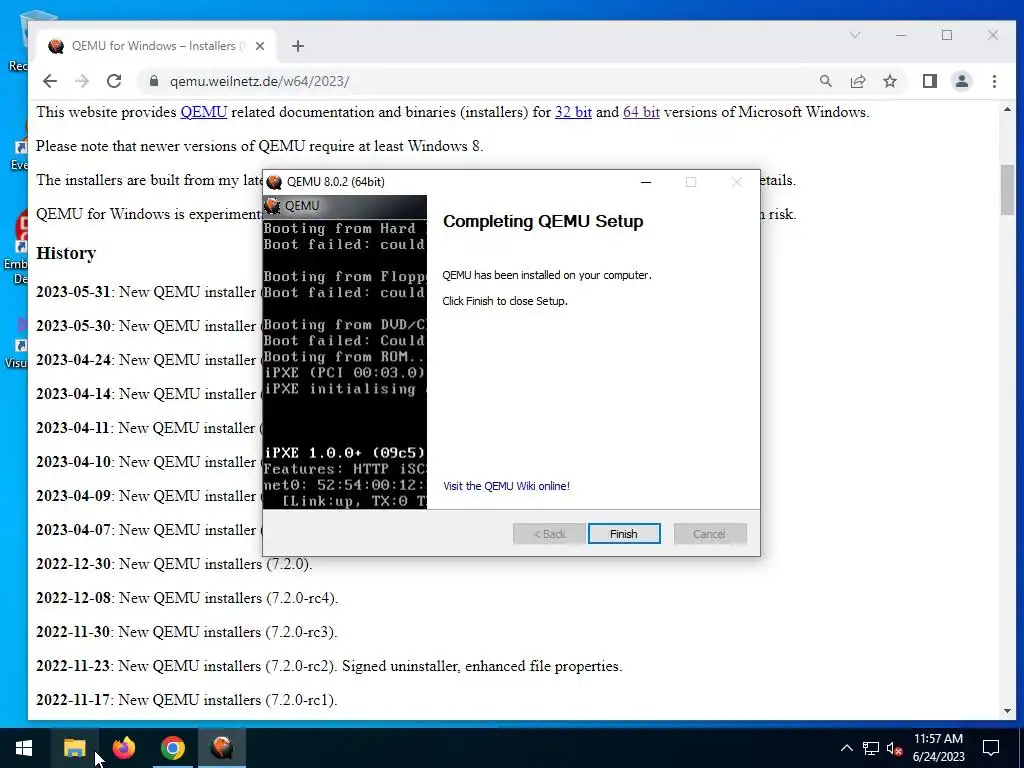Switch to Chrome in the taskbar
Screen dimensions: 1024x768
click(x=172, y=748)
